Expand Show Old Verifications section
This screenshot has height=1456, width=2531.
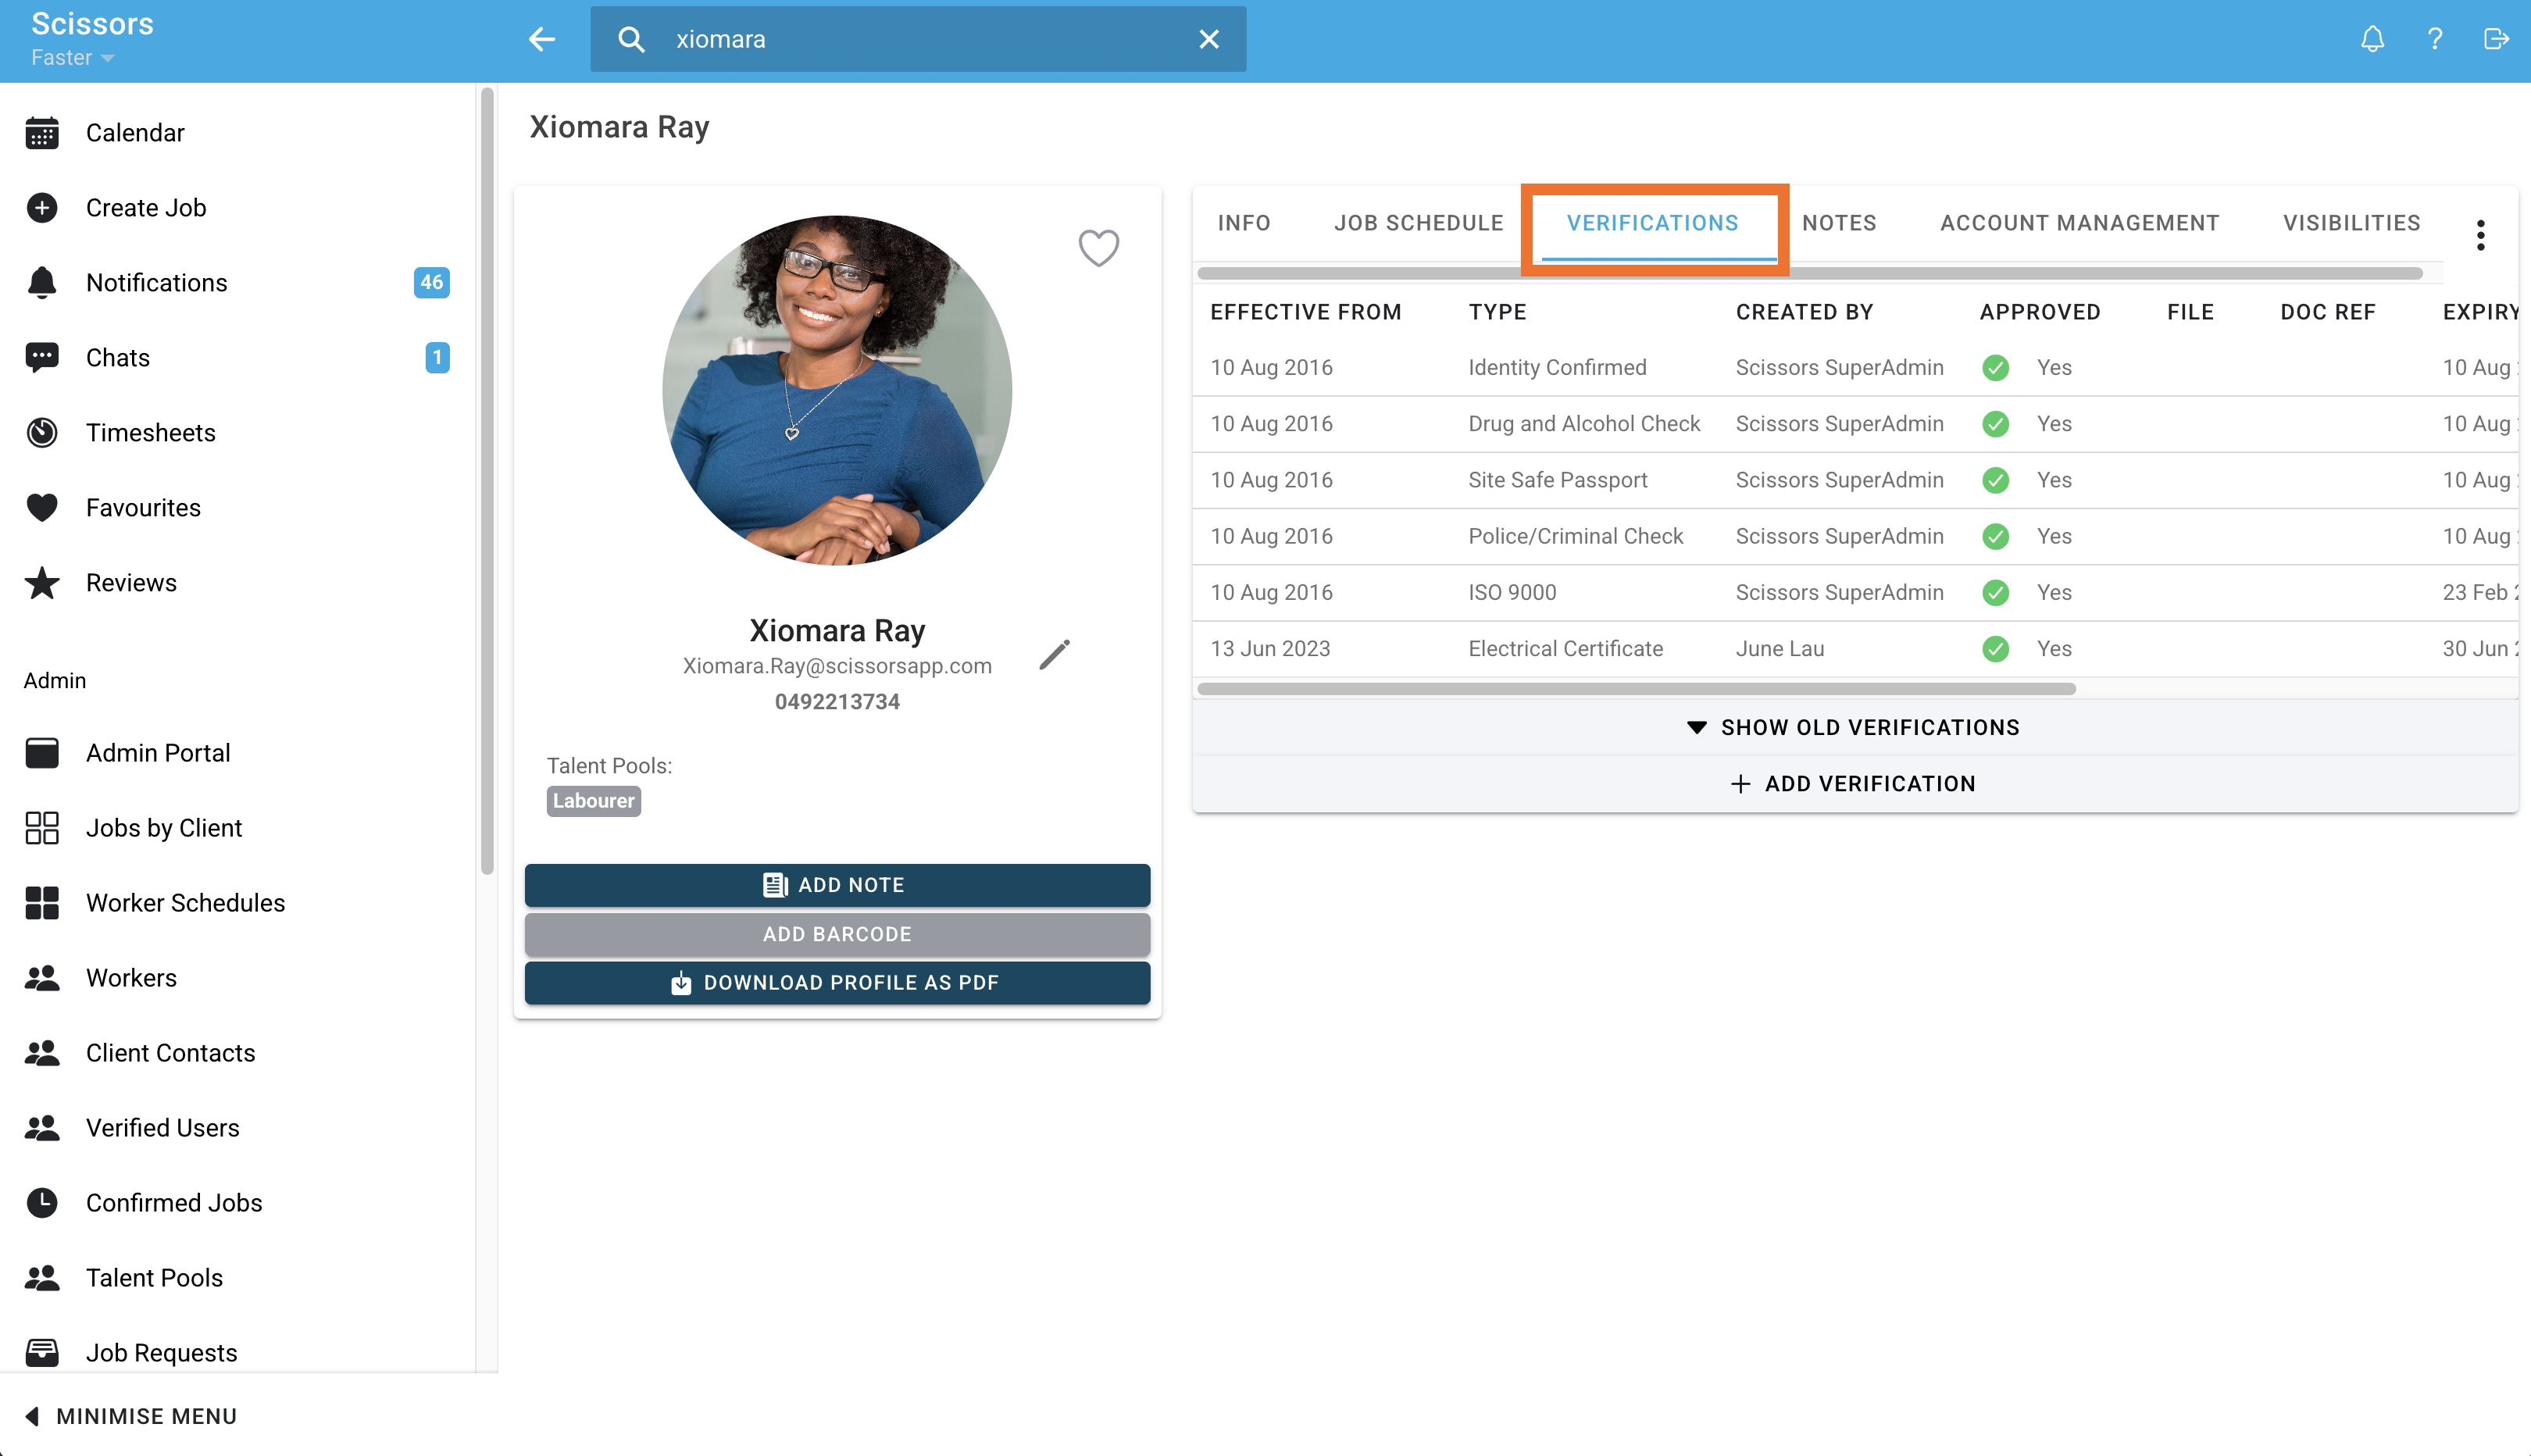1854,727
